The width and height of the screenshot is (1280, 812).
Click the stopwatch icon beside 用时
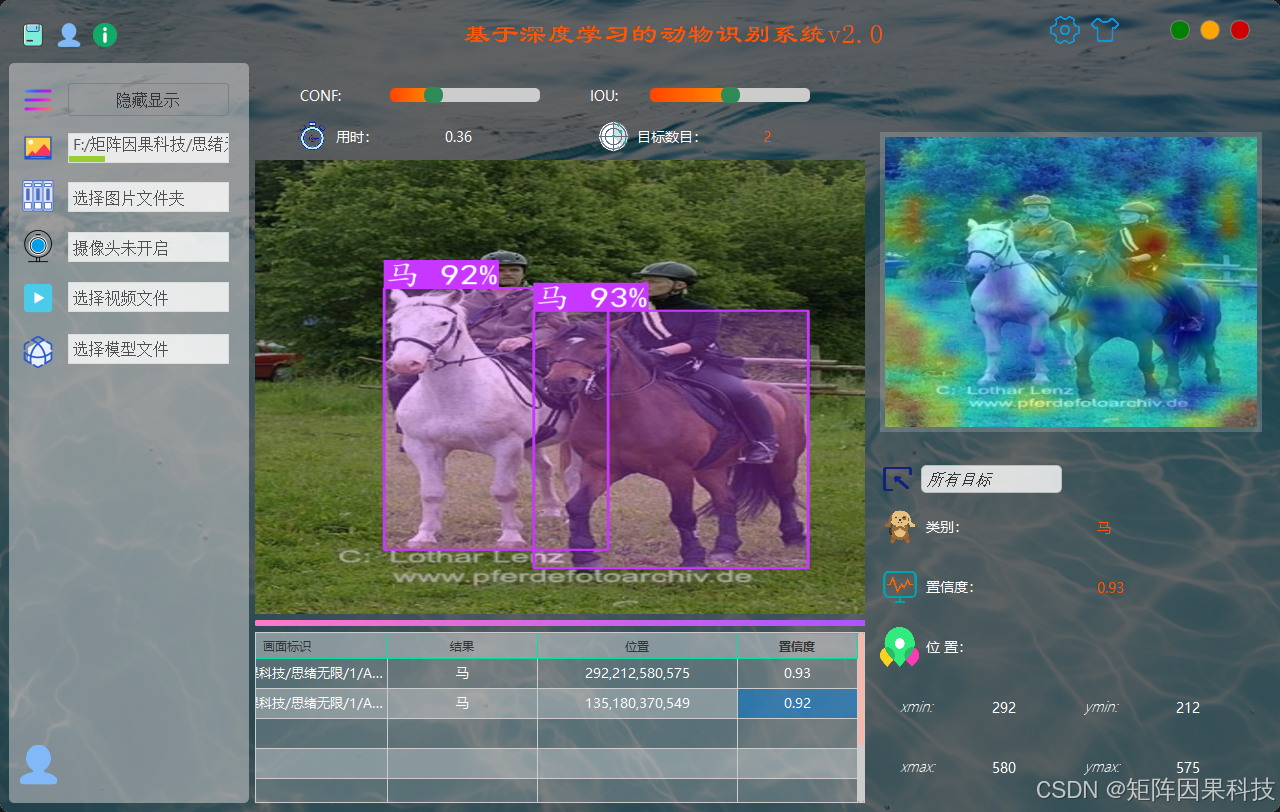(313, 136)
